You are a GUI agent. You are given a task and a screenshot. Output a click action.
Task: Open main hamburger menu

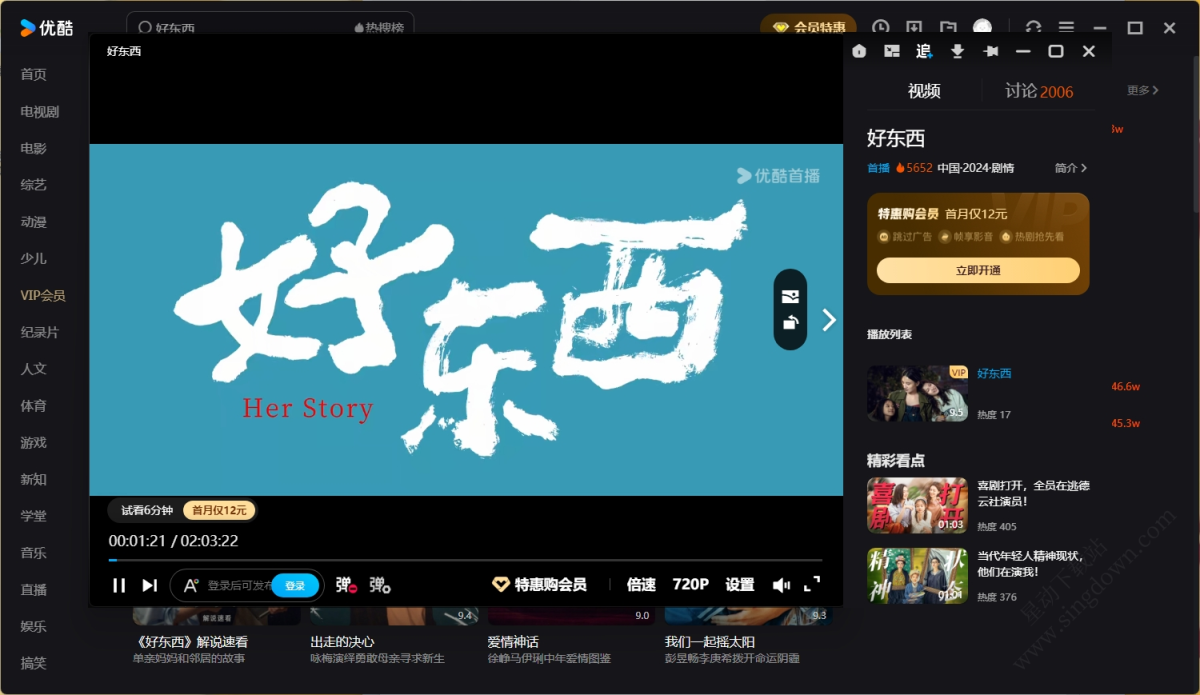tap(1067, 28)
